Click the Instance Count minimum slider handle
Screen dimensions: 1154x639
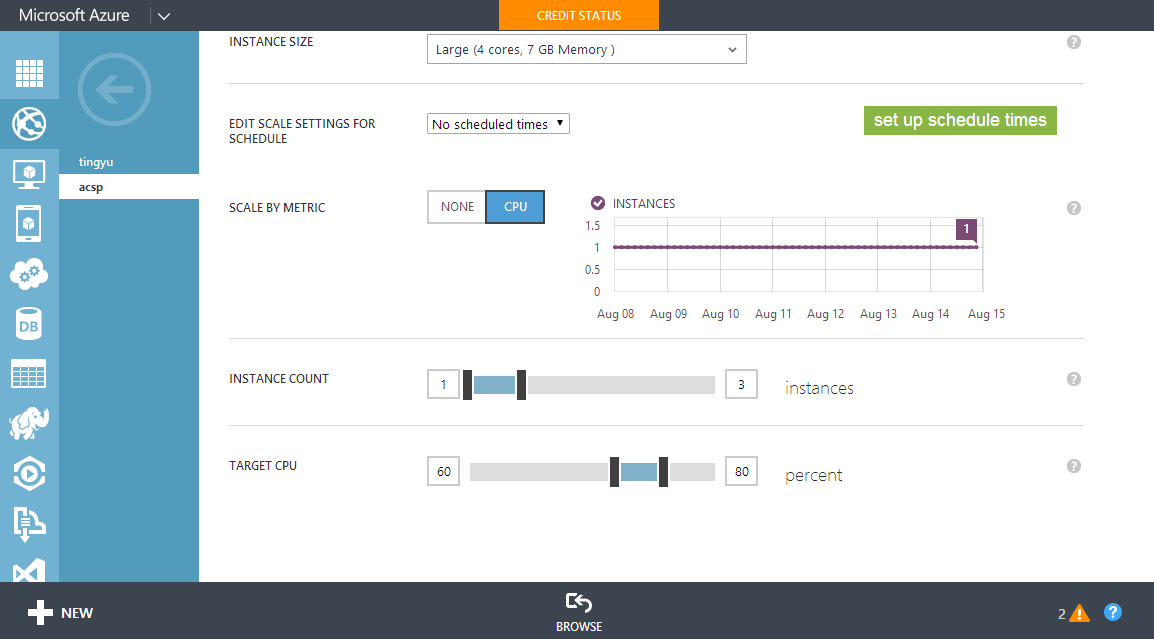pos(467,385)
